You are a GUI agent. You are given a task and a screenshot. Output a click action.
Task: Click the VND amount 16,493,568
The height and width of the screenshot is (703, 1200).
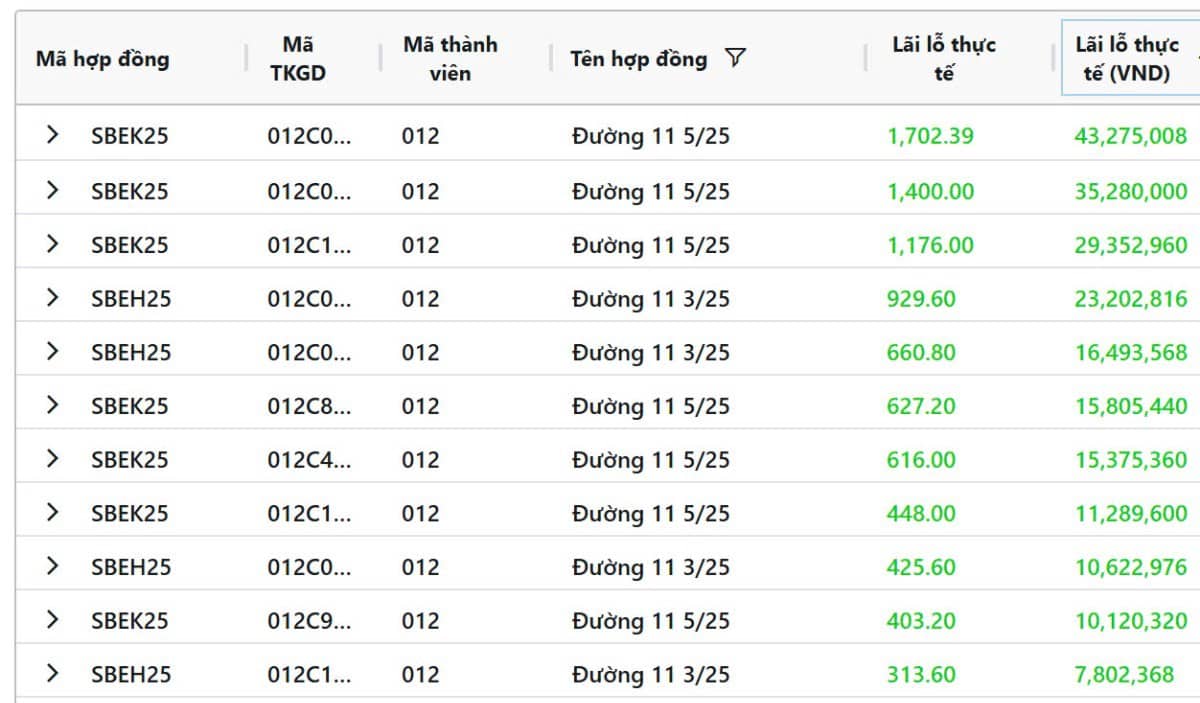click(x=1131, y=352)
